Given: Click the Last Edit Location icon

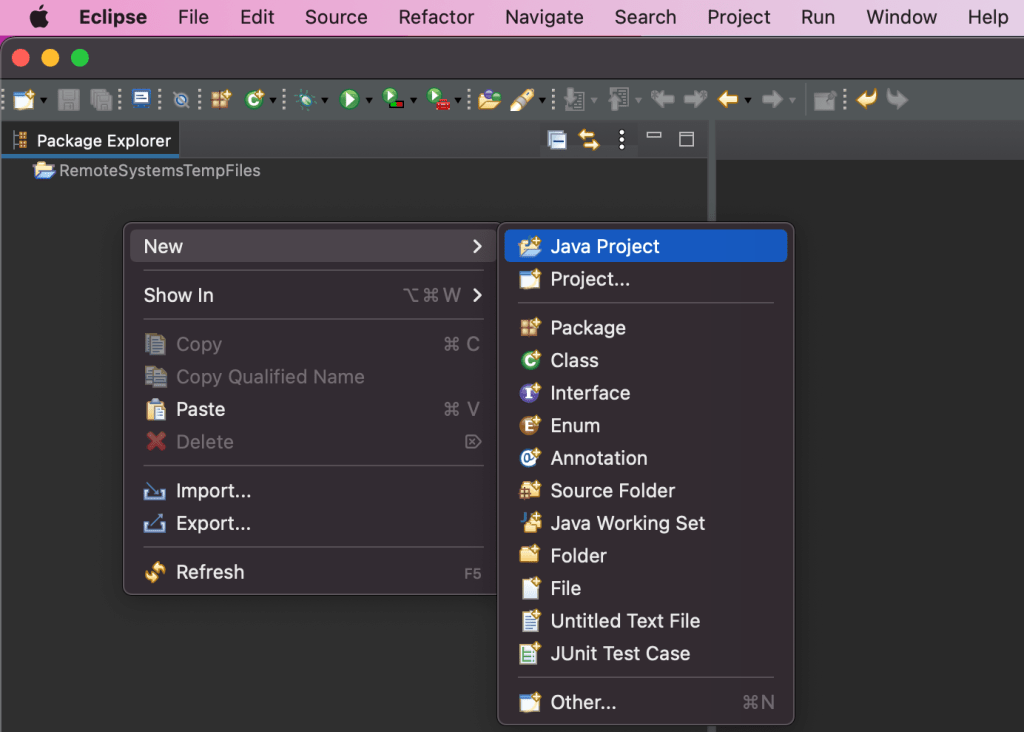Looking at the screenshot, I should (662, 99).
